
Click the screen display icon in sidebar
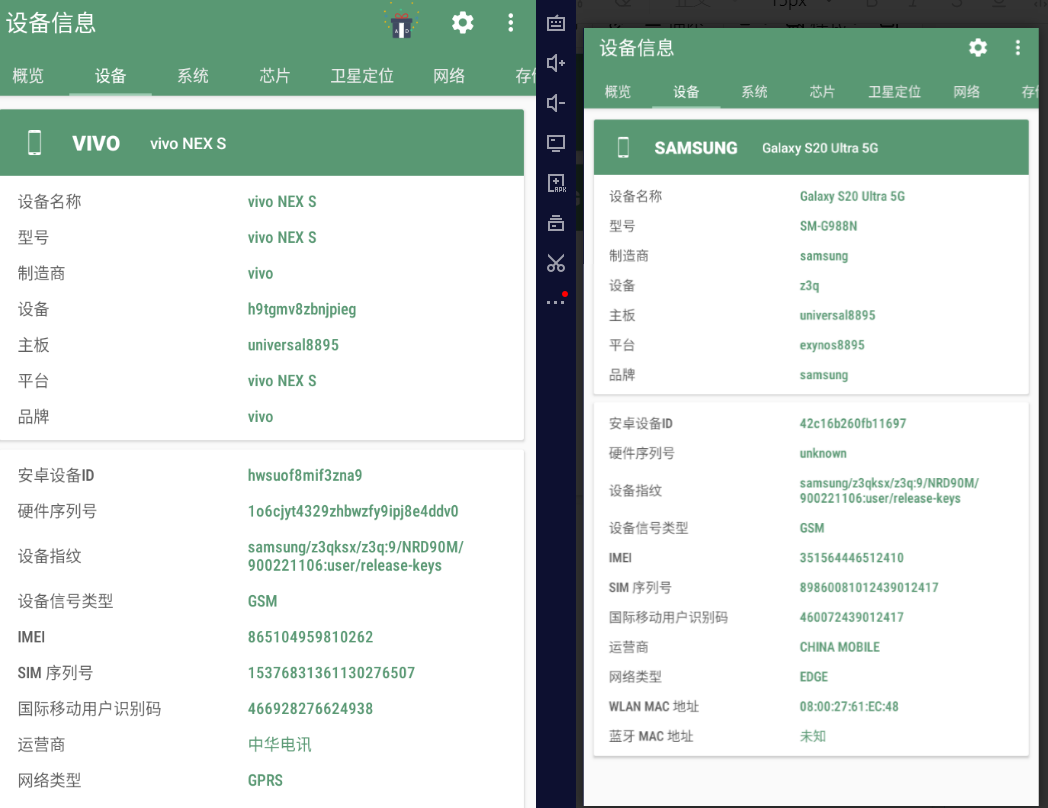click(555, 143)
